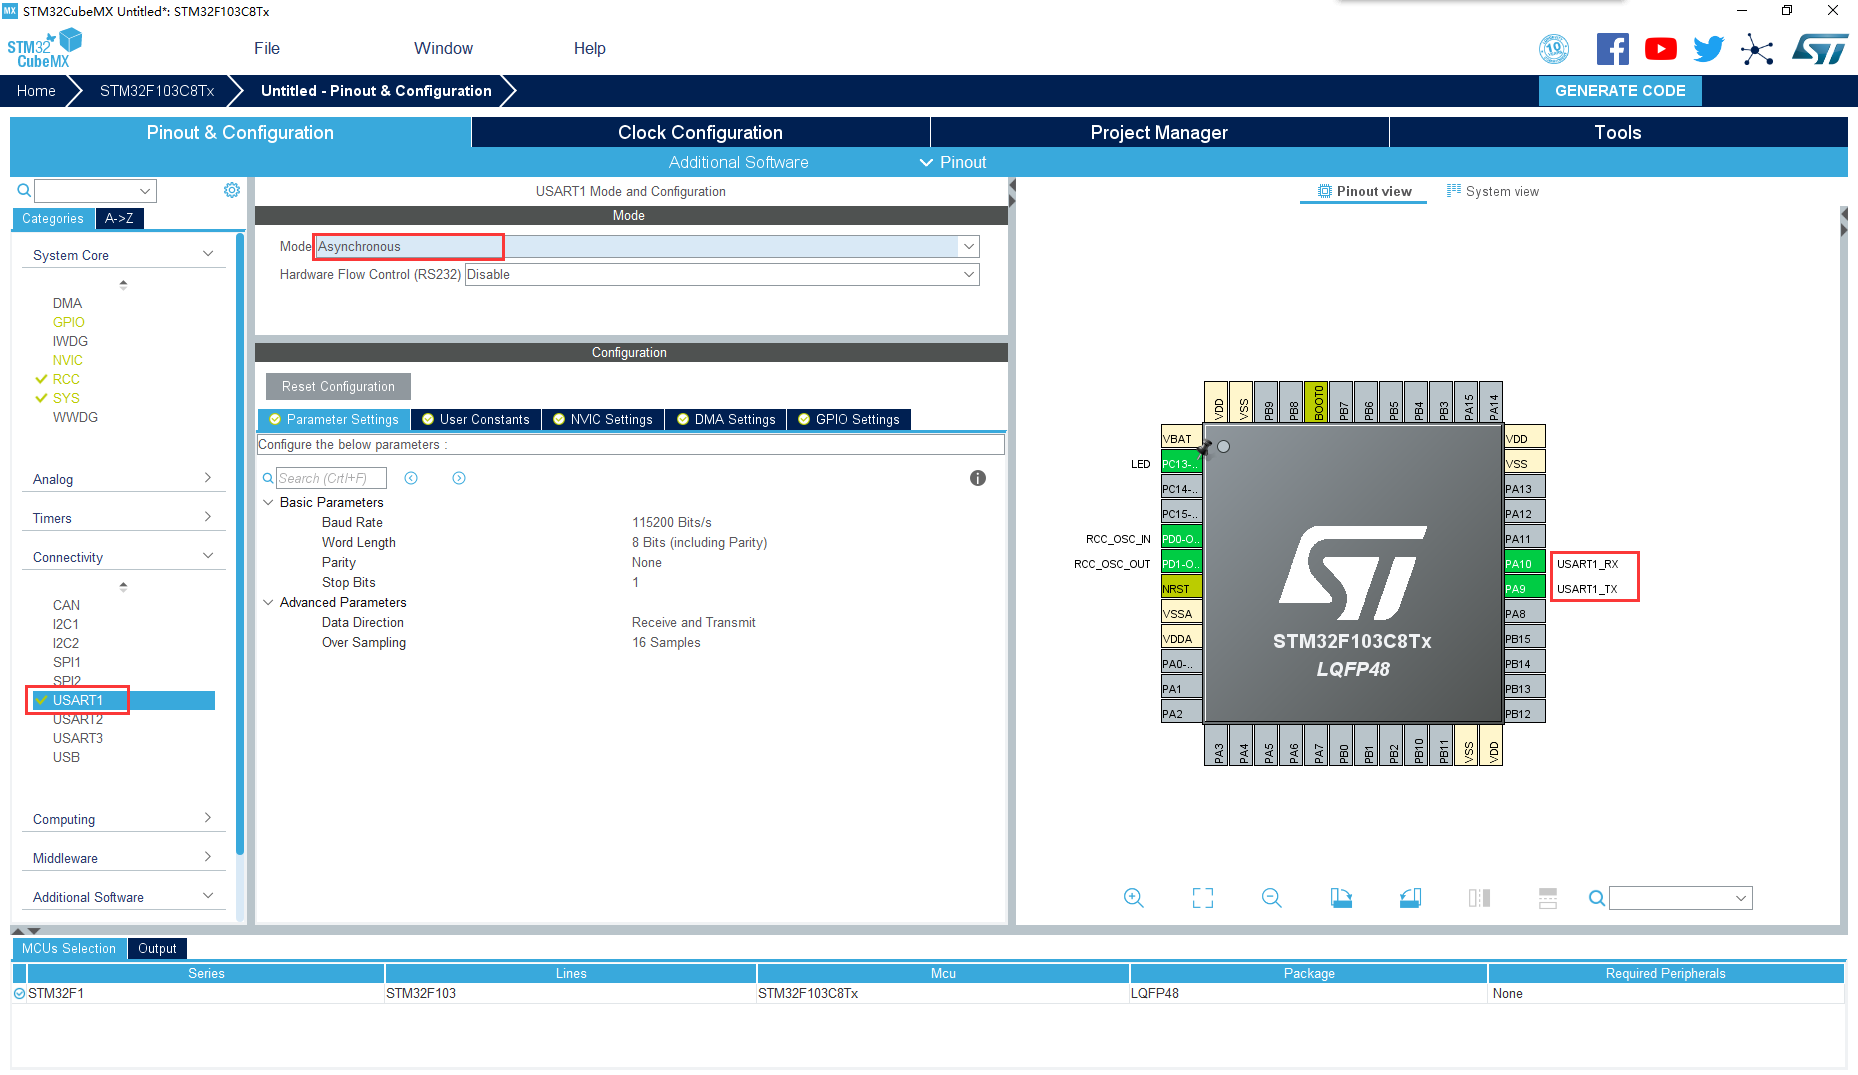The image size is (1858, 1075).
Task: Zoom out of the pinout view
Action: point(1271,897)
